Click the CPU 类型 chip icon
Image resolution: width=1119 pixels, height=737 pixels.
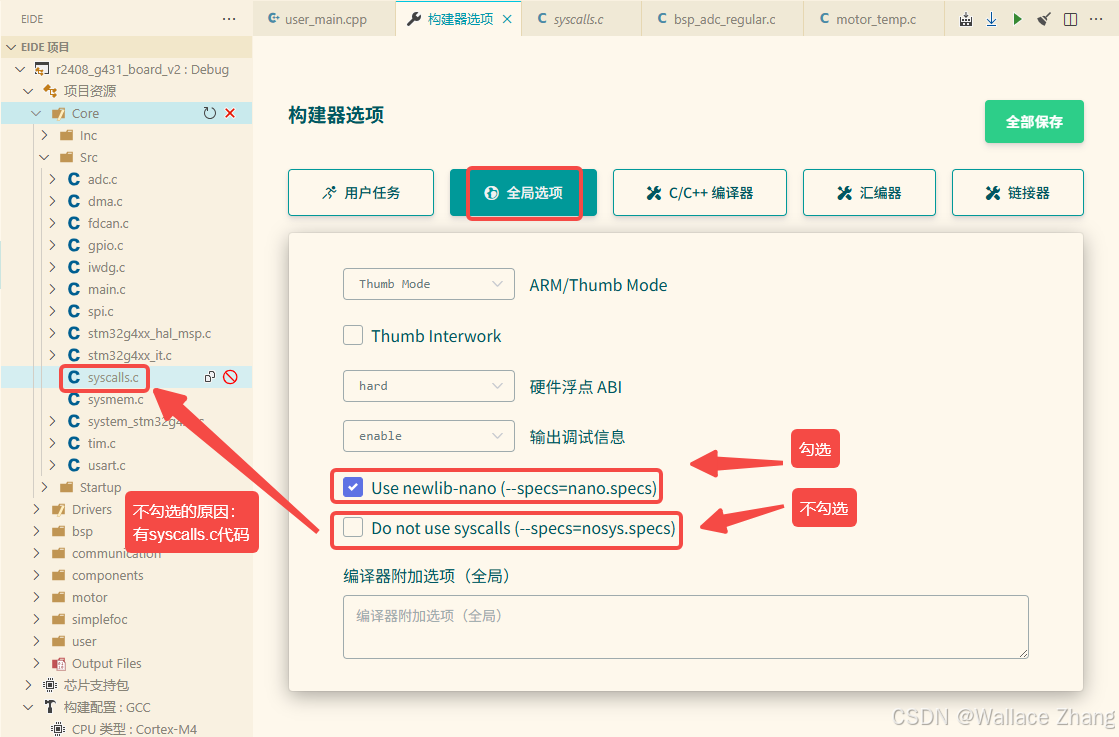pyautogui.click(x=59, y=729)
